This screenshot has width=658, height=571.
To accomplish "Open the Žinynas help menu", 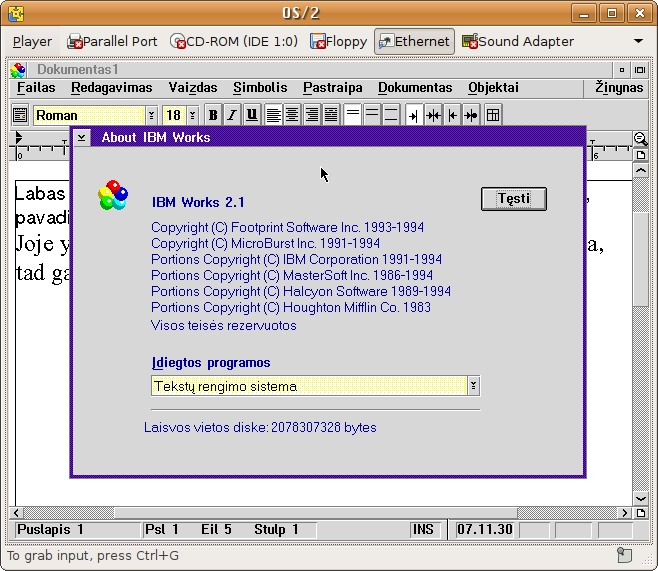I will click(x=619, y=87).
